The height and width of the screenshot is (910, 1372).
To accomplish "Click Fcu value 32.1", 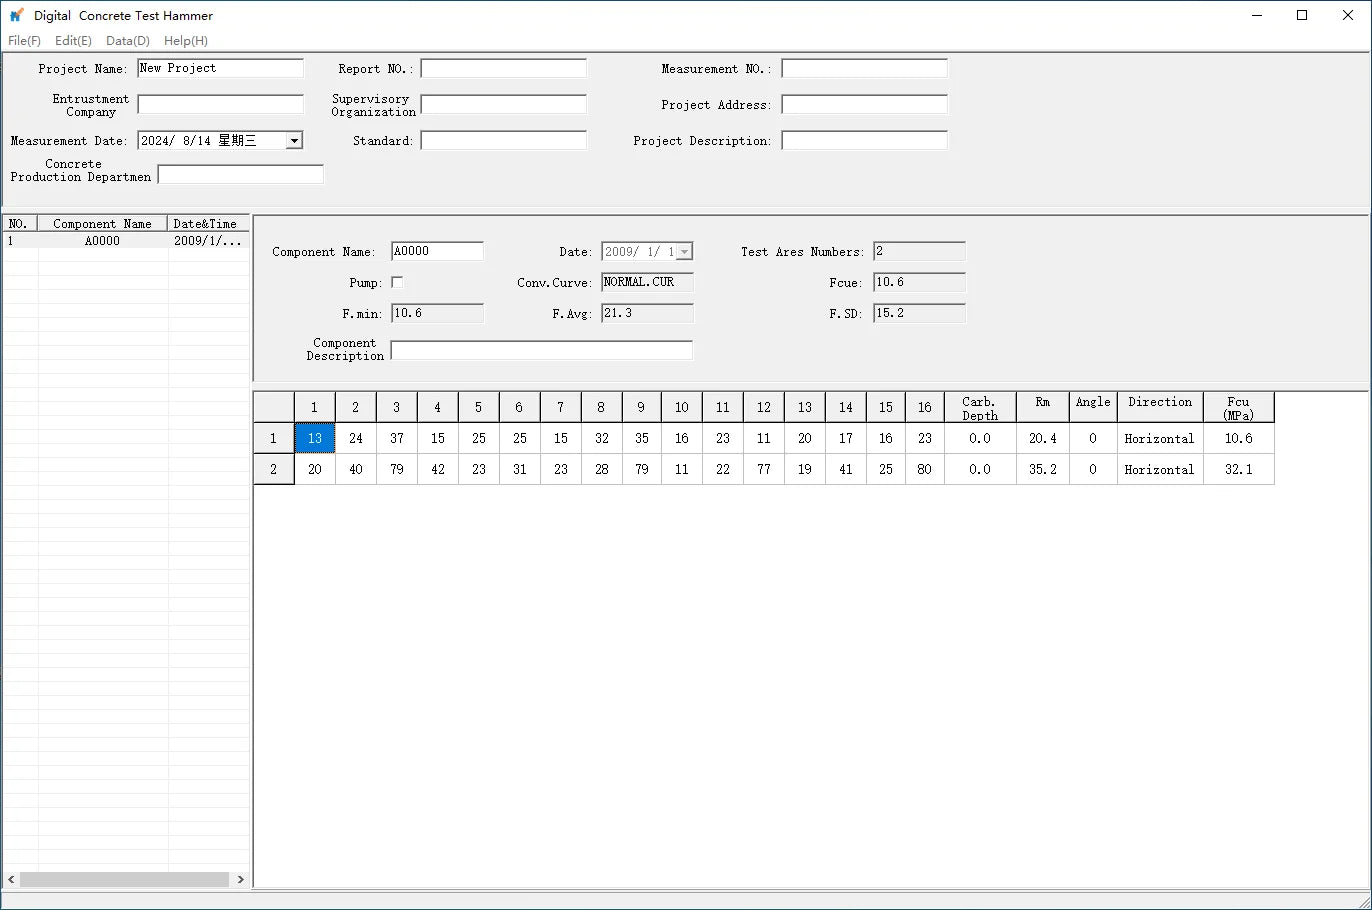I will [x=1239, y=469].
